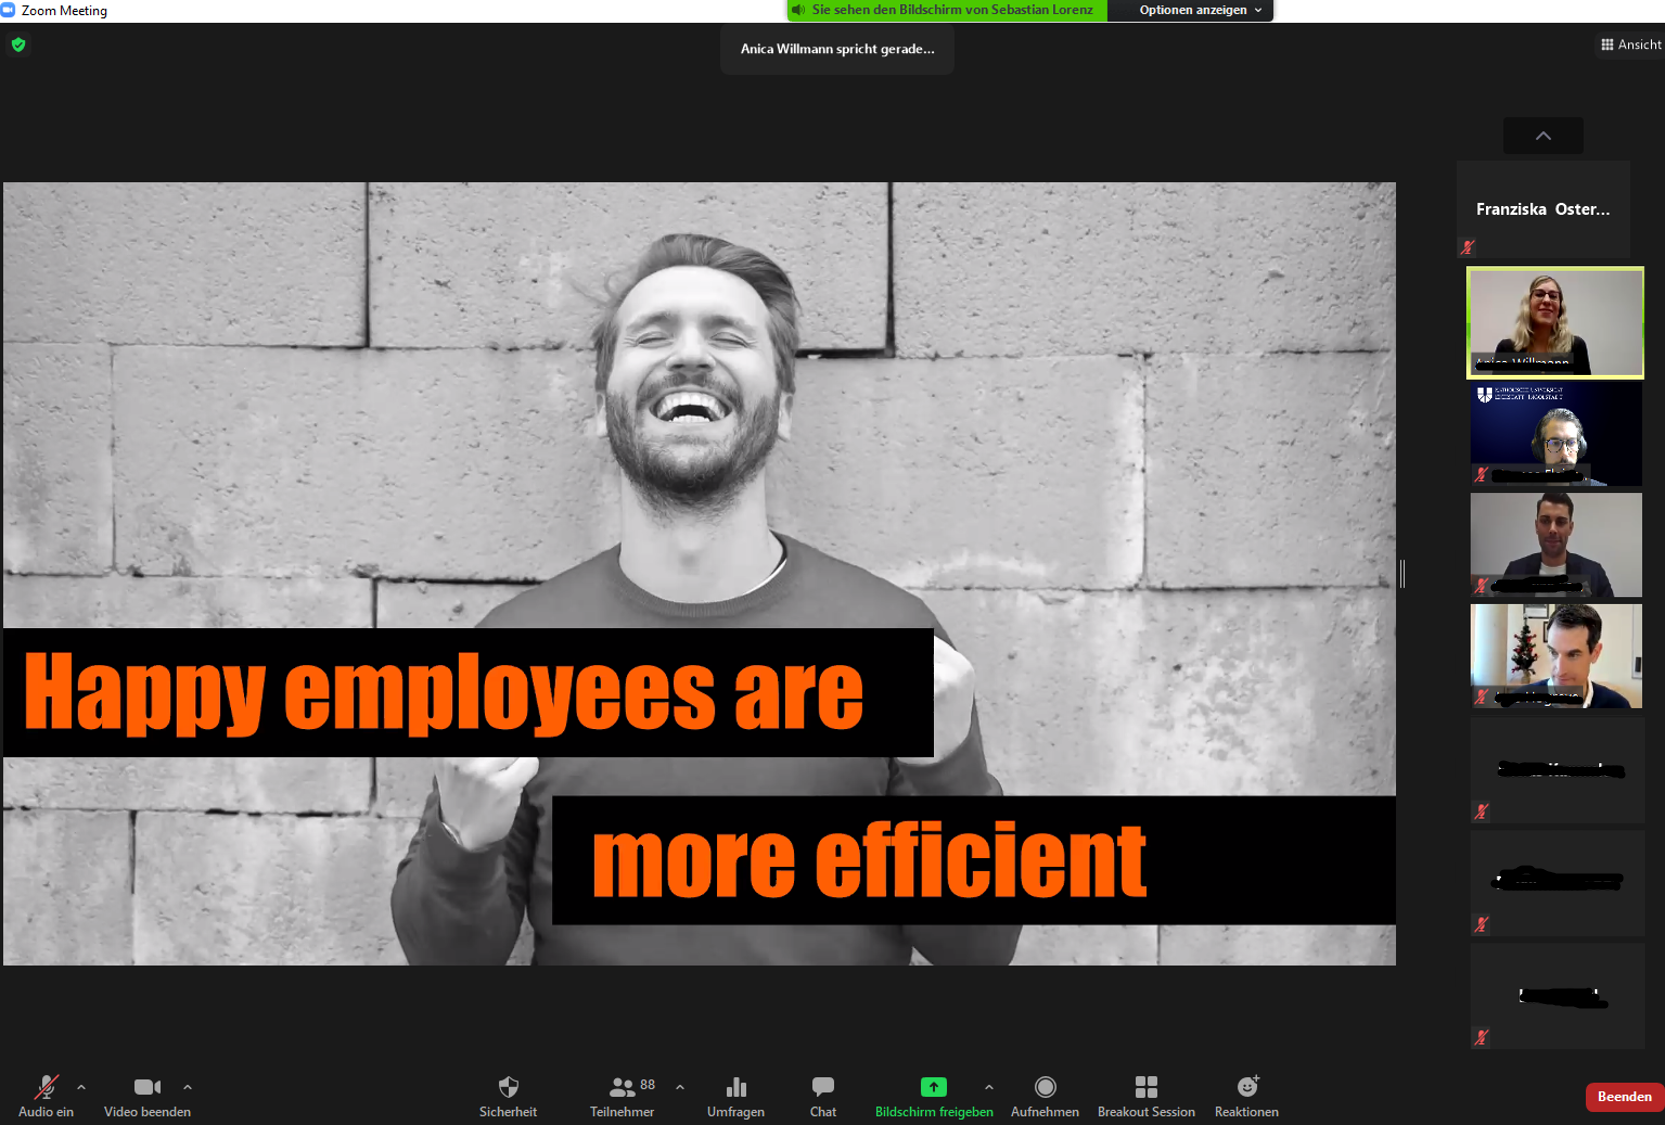Select the highlighted speaker video thumbnail
This screenshot has width=1665, height=1125.
click(x=1555, y=322)
